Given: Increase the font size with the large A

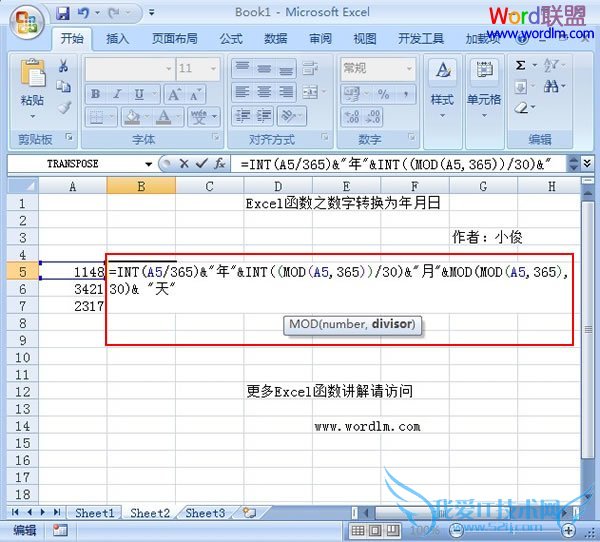Looking at the screenshot, I should tap(174, 94).
